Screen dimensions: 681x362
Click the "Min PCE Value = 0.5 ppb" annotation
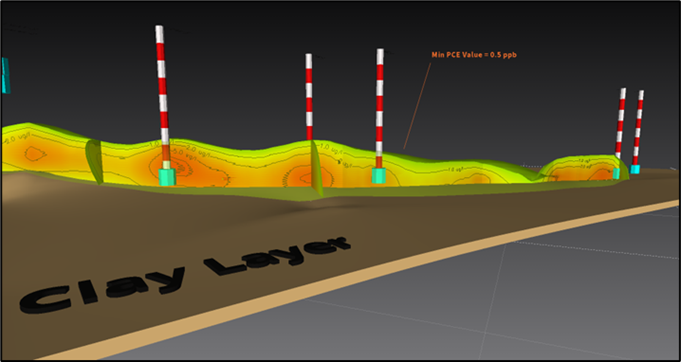pos(474,55)
